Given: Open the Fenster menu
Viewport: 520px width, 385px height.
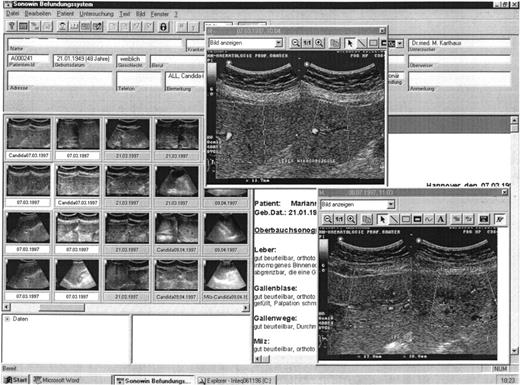Looking at the screenshot, I should pyautogui.click(x=160, y=14).
